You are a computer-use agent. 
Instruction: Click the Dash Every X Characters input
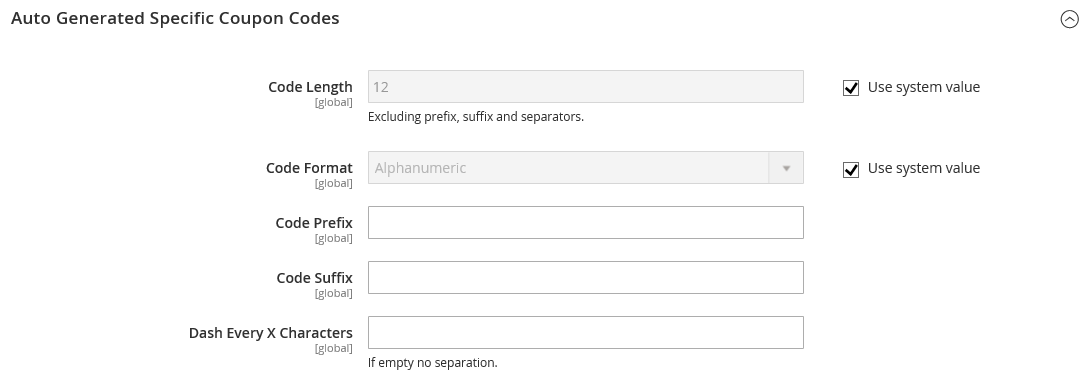[586, 332]
